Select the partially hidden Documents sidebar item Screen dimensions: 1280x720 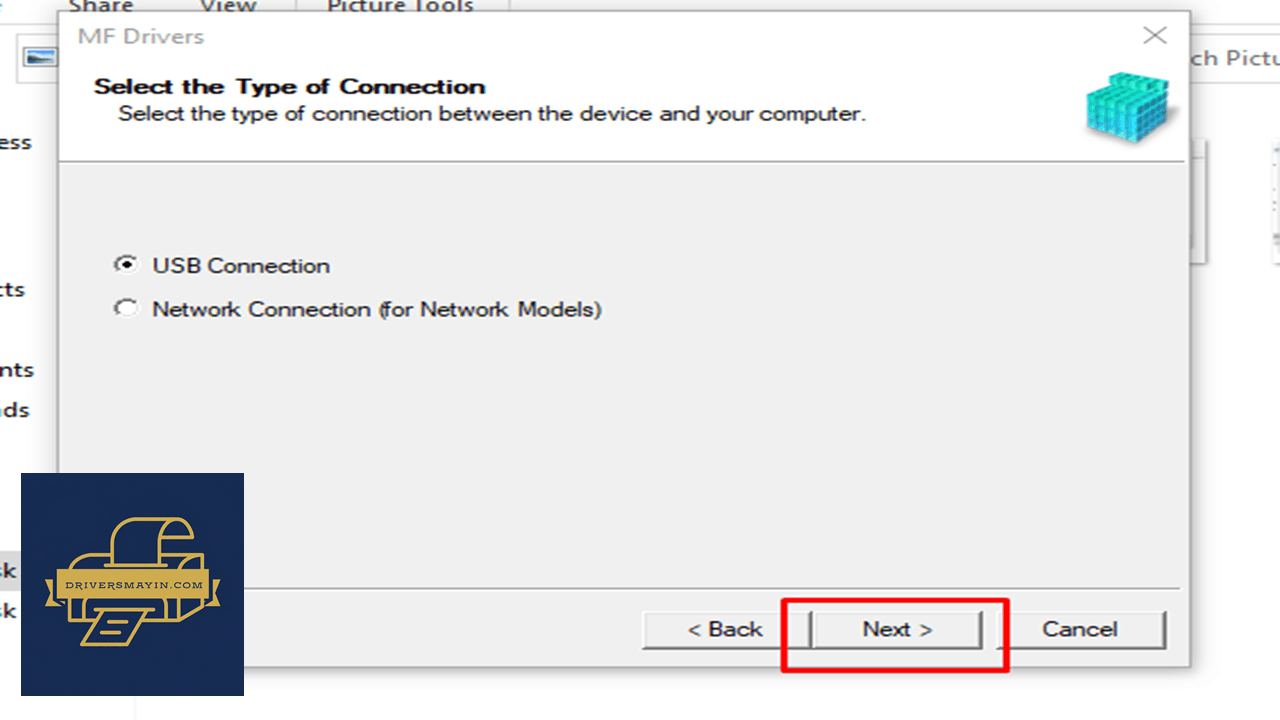point(17,370)
